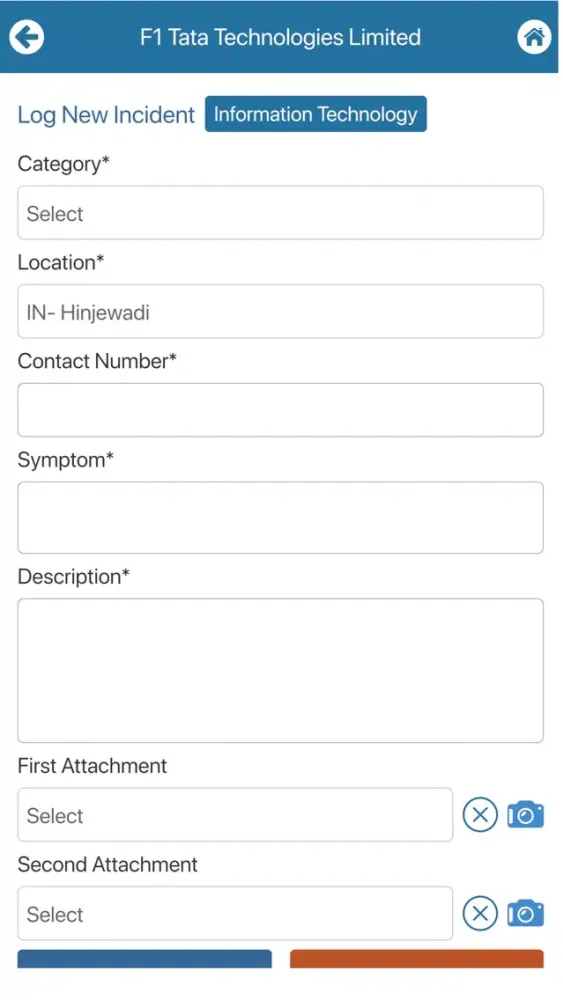Go to home via house icon

[534, 37]
